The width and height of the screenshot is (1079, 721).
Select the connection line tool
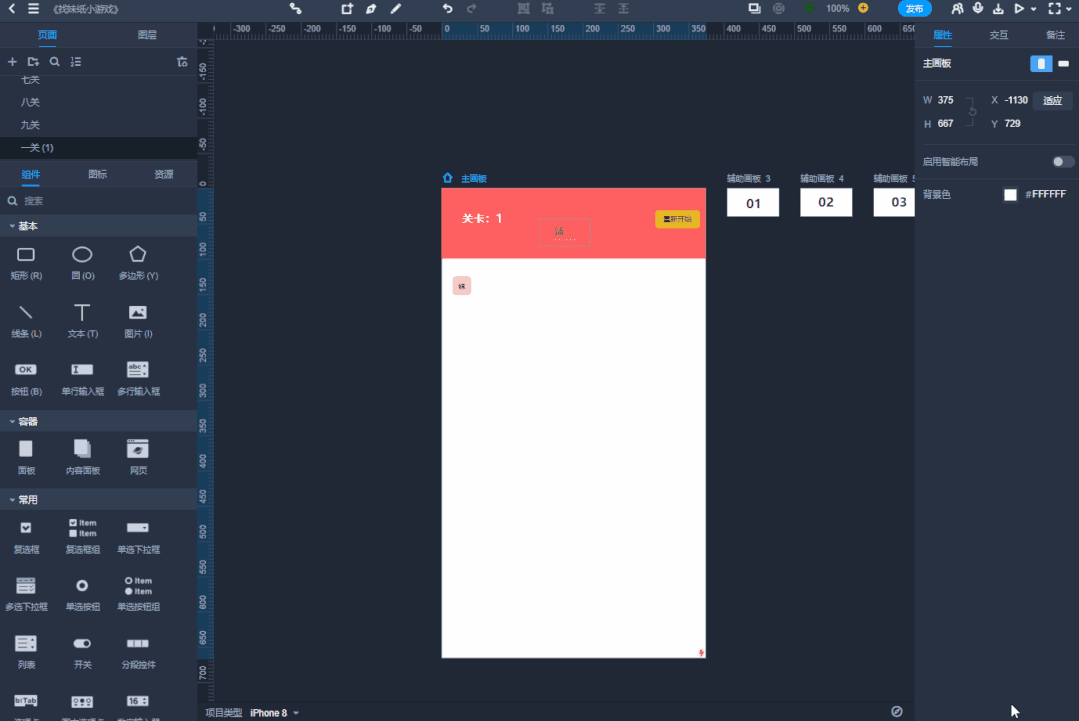coord(295,9)
